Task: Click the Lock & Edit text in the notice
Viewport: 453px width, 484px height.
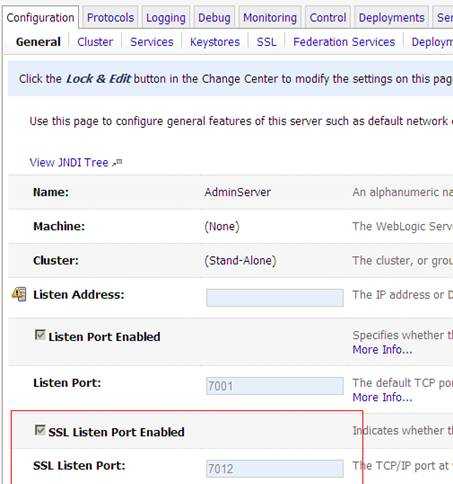Action: (98, 79)
